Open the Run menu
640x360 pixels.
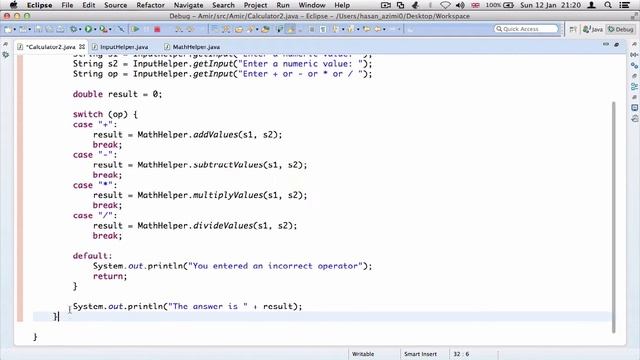(x=283, y=5)
